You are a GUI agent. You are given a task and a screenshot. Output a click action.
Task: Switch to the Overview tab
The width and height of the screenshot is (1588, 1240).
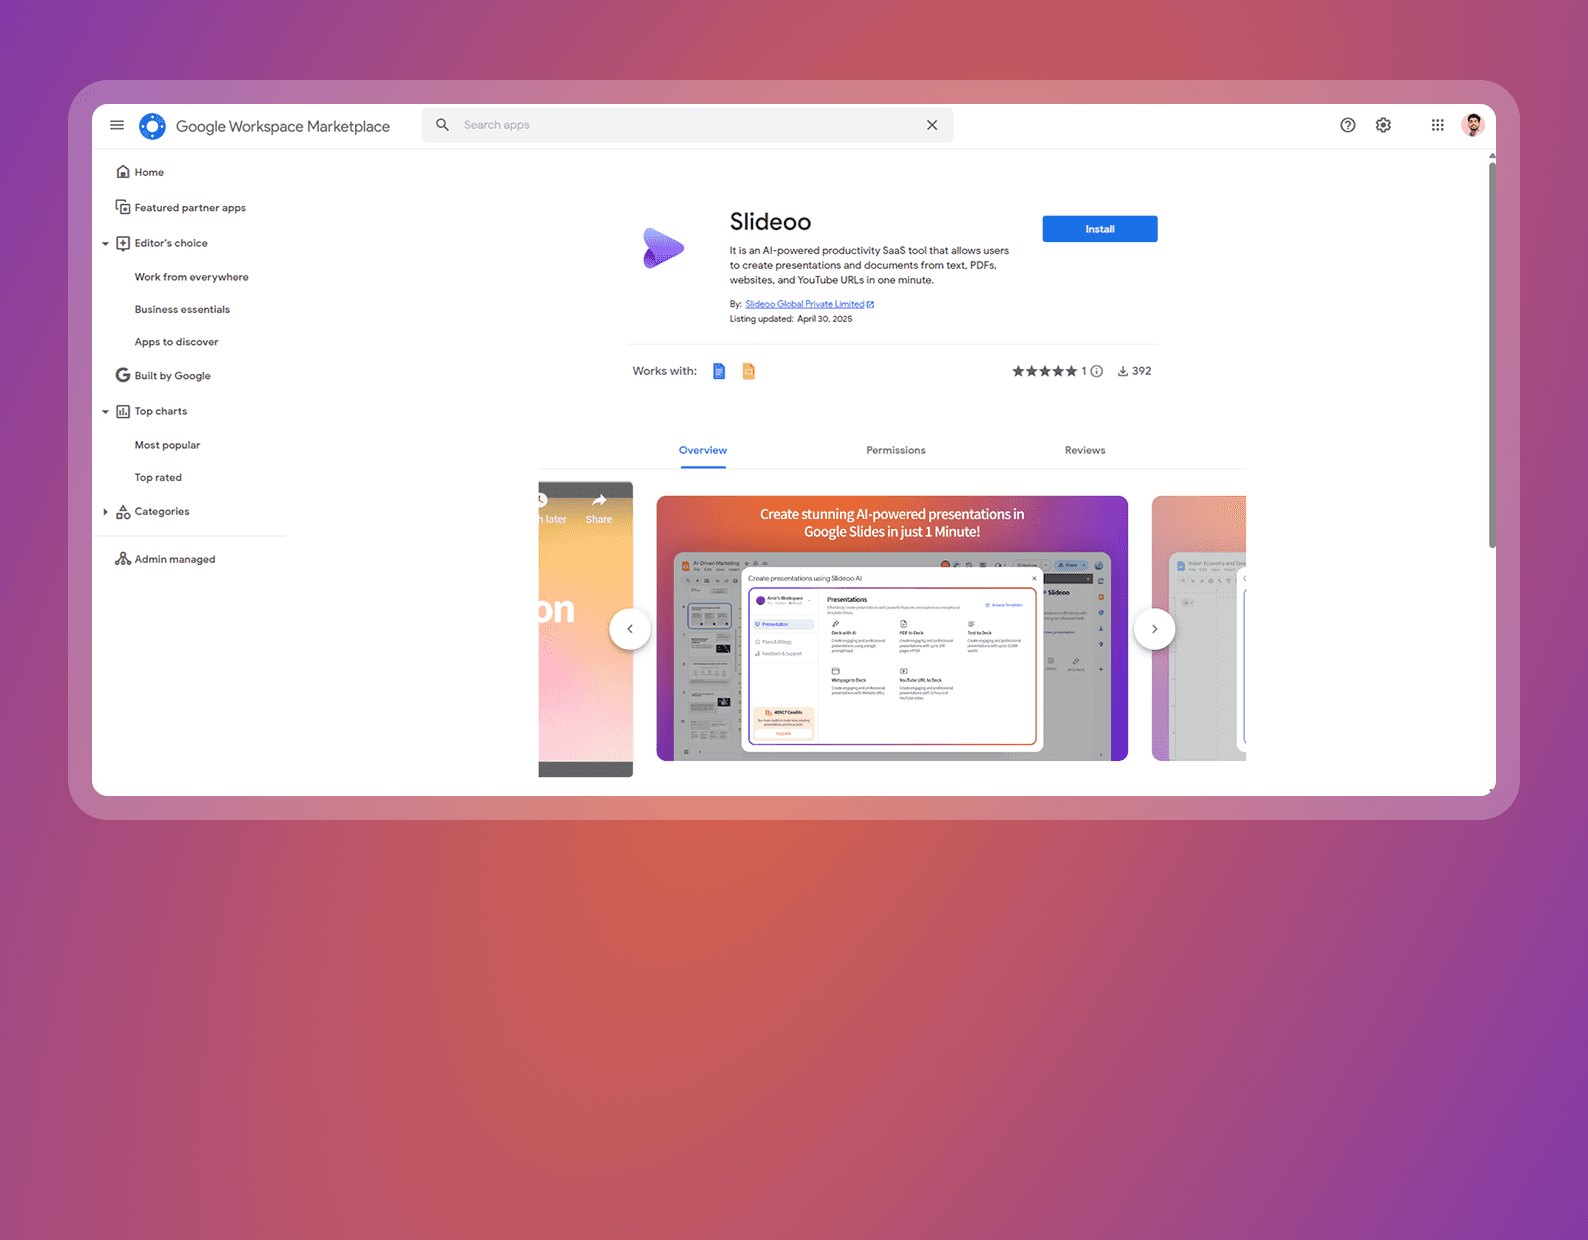(x=703, y=450)
